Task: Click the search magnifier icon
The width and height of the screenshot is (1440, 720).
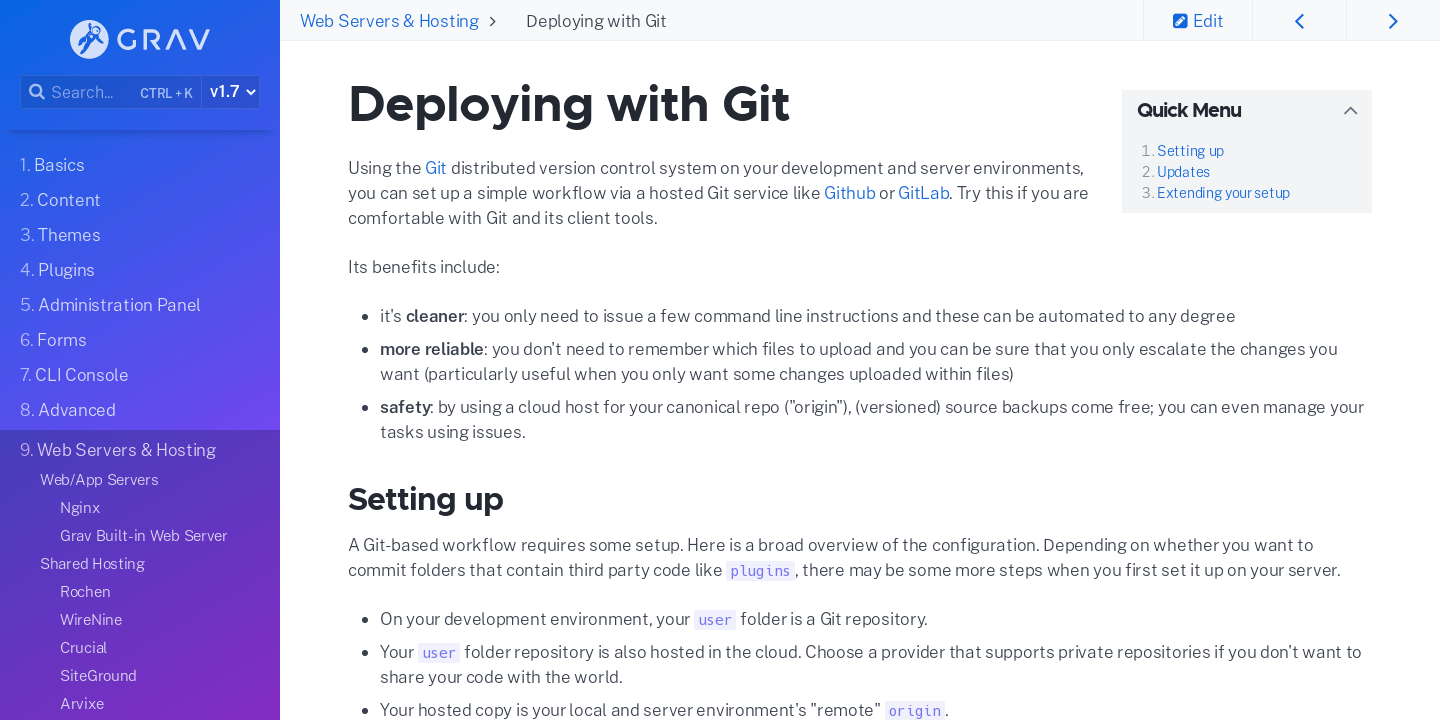Action: tap(37, 91)
